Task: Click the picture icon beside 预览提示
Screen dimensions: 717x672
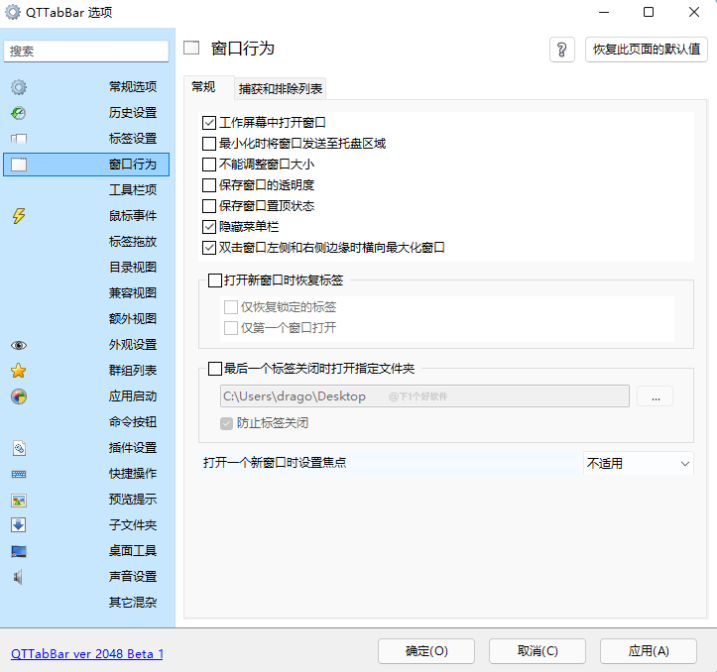Action: [x=19, y=500]
